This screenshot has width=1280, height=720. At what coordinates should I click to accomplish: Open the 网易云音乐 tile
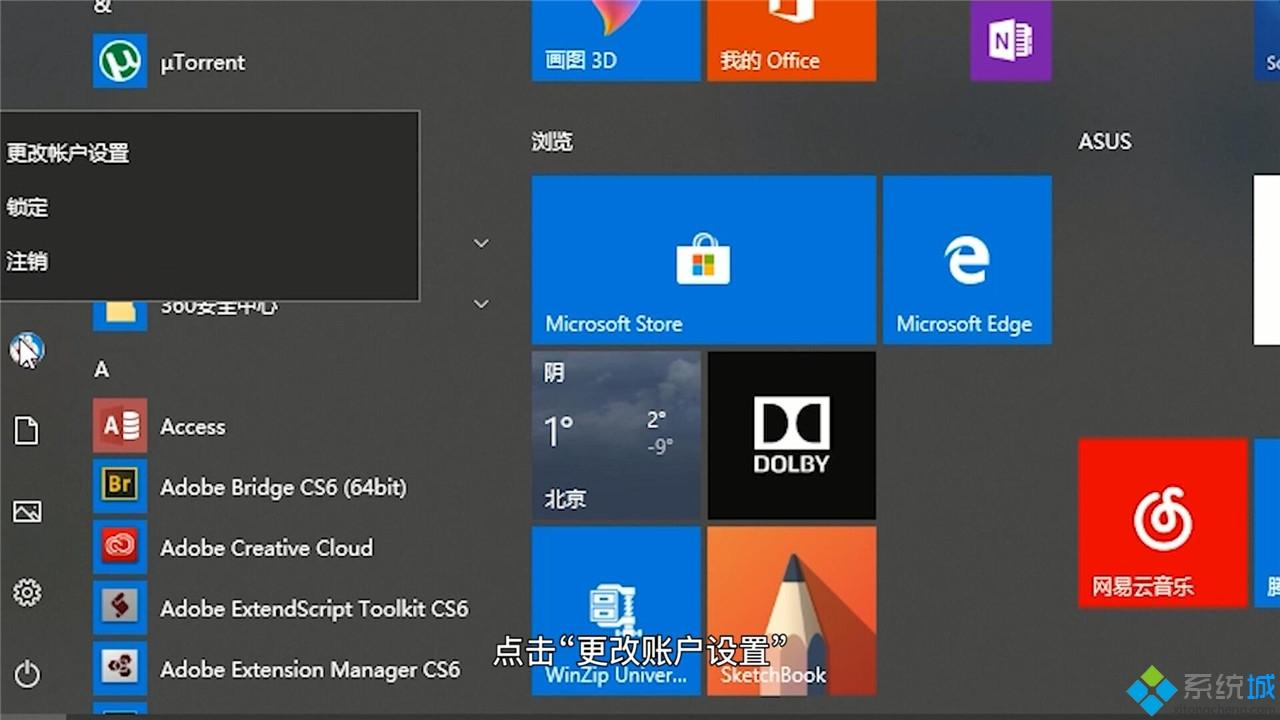(x=1163, y=522)
